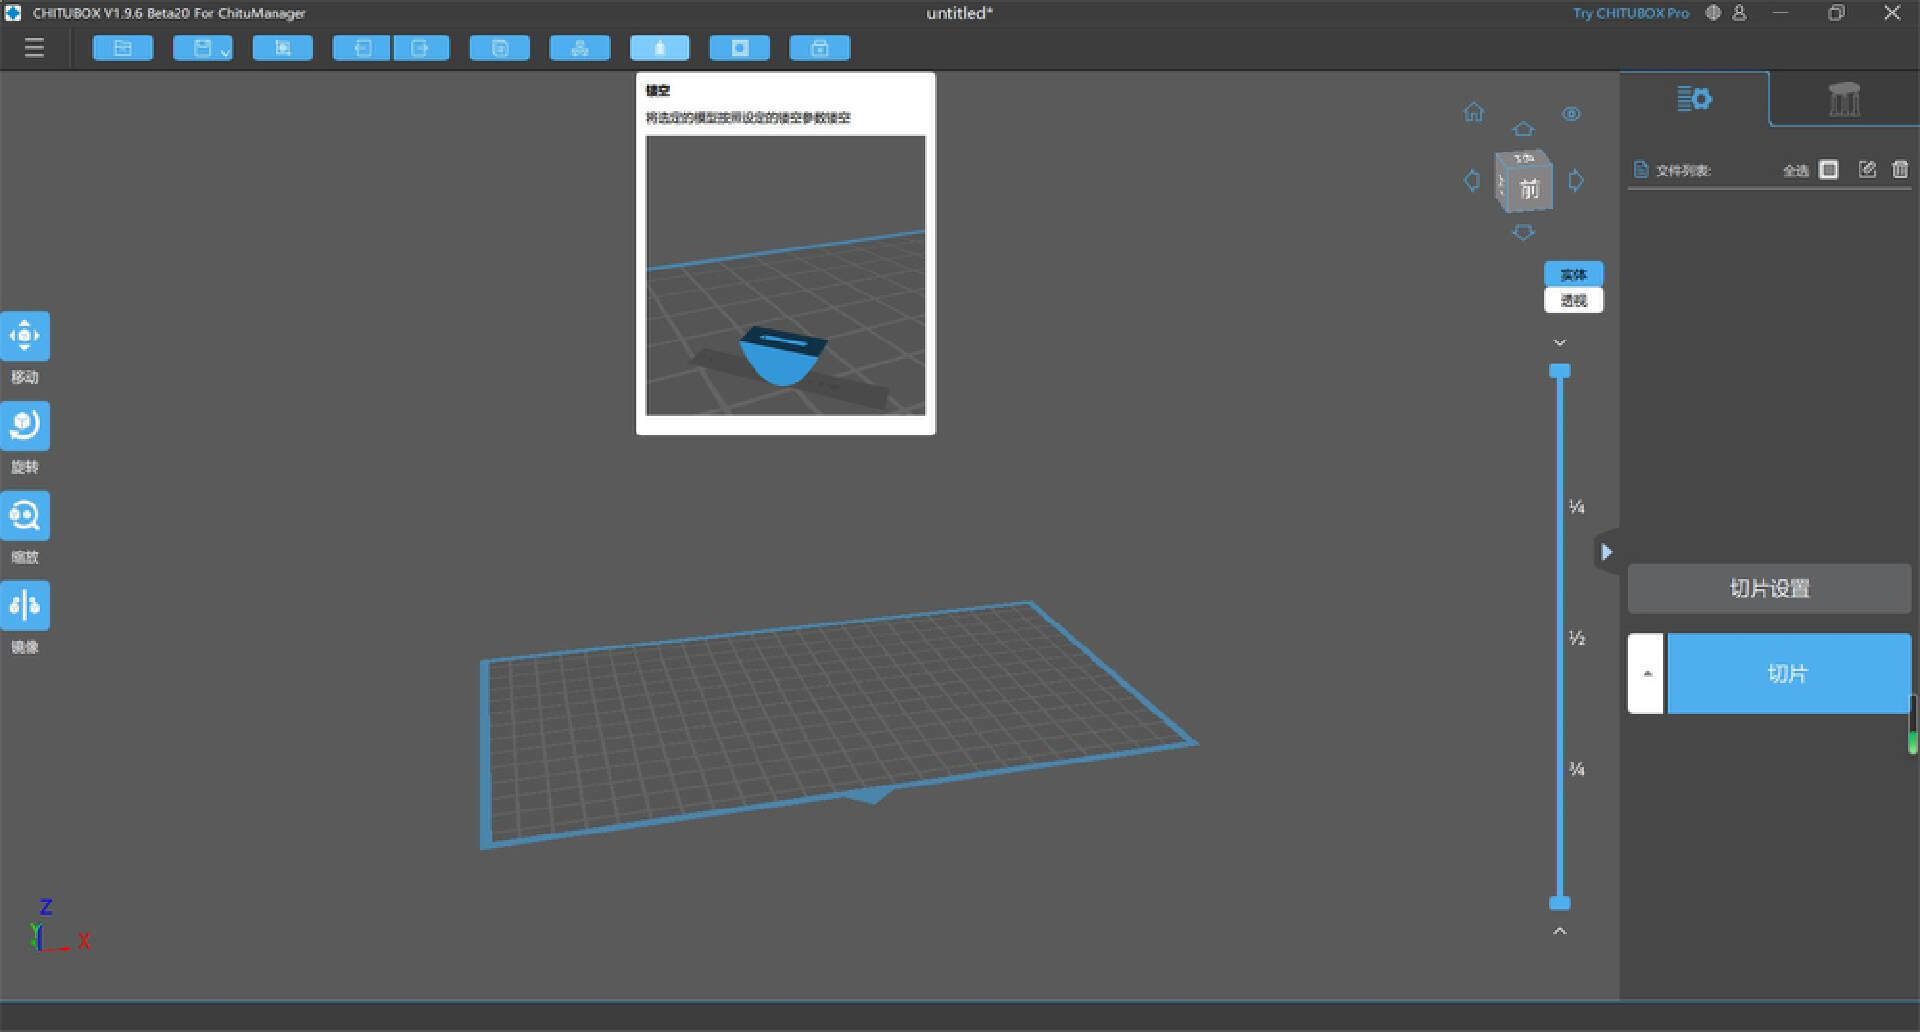The height and width of the screenshot is (1032, 1920).
Task: Click the down arrow below view cube
Action: pyautogui.click(x=1523, y=232)
